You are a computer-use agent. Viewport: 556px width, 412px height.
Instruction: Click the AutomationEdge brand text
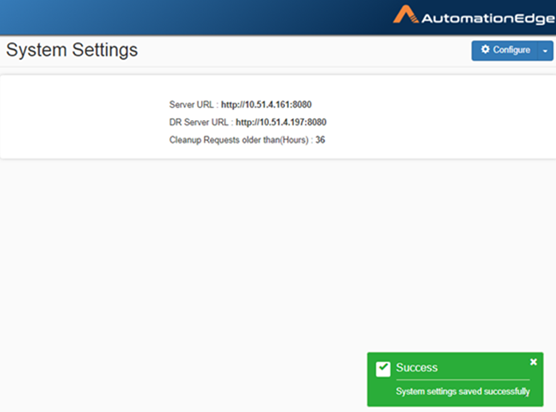tap(488, 18)
